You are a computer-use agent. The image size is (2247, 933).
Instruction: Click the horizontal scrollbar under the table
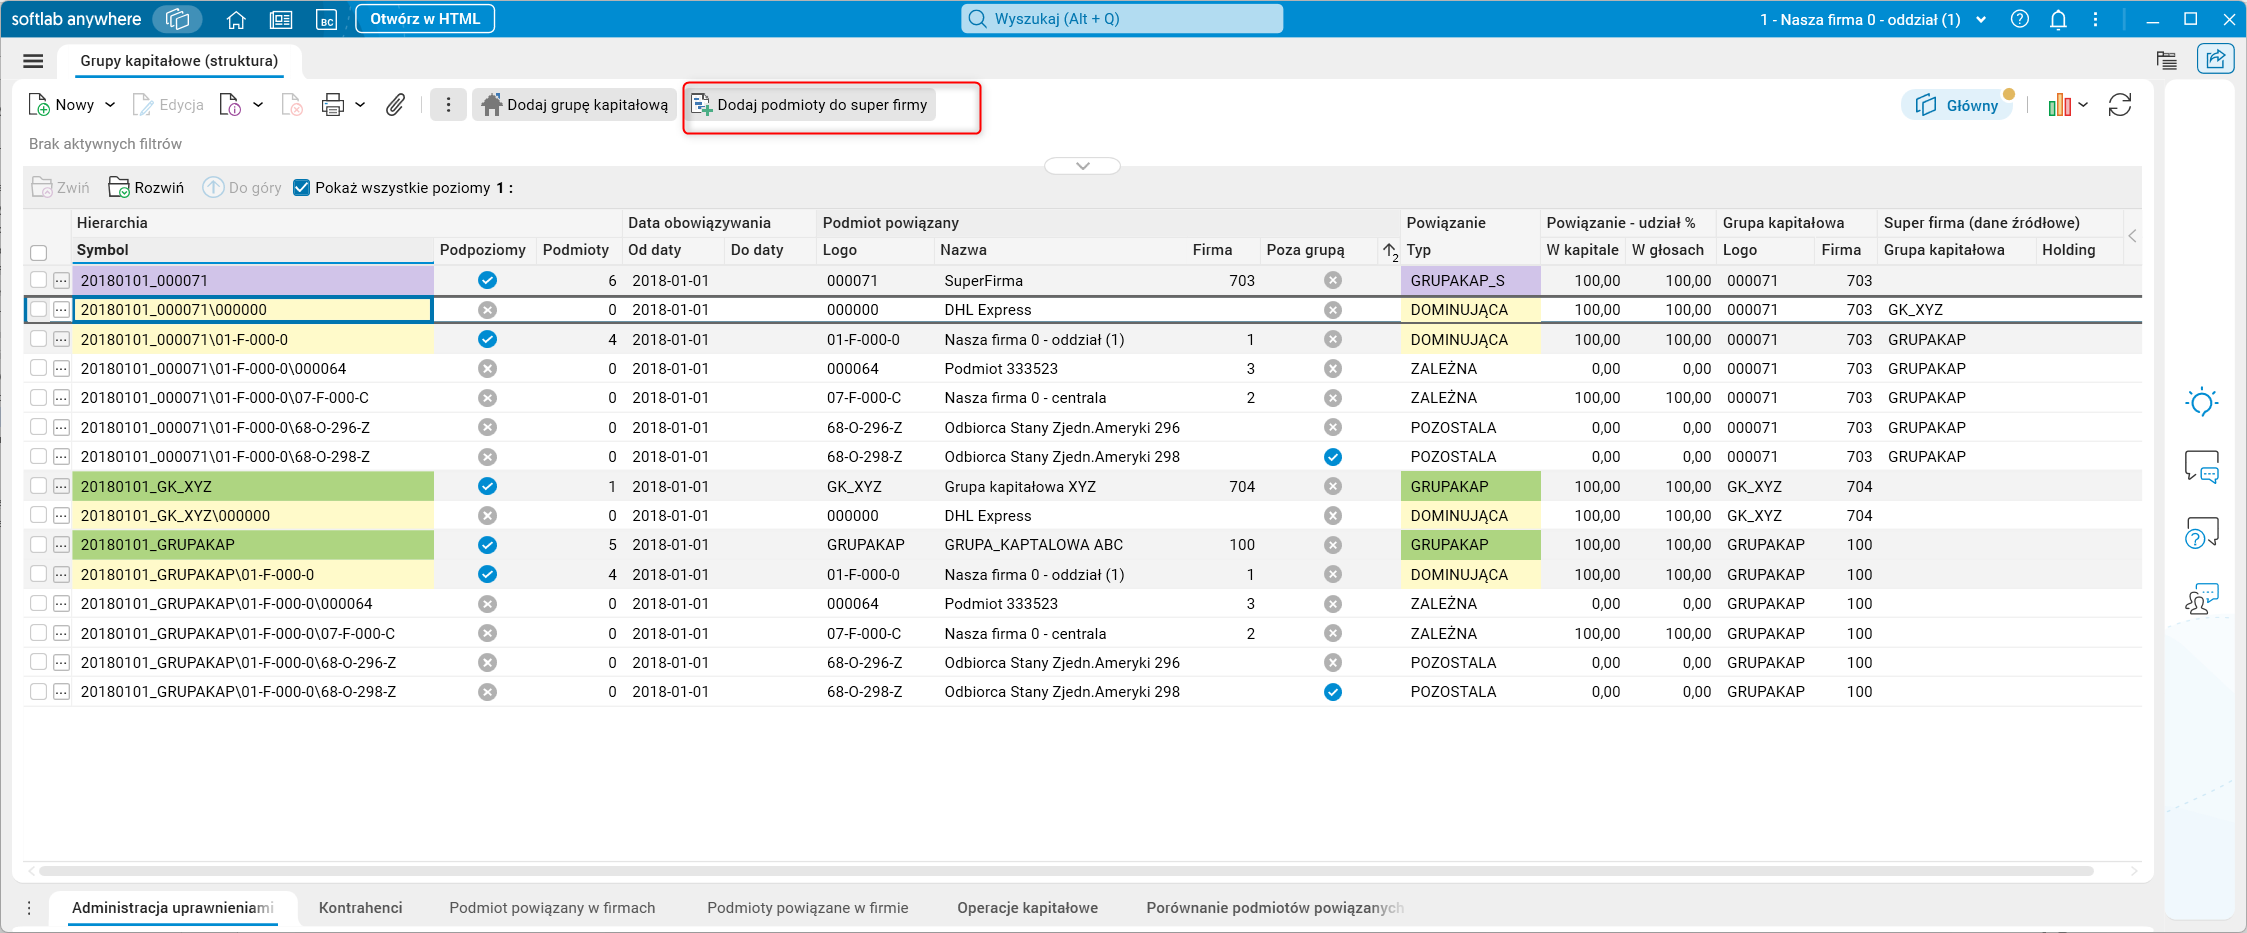(1065, 871)
